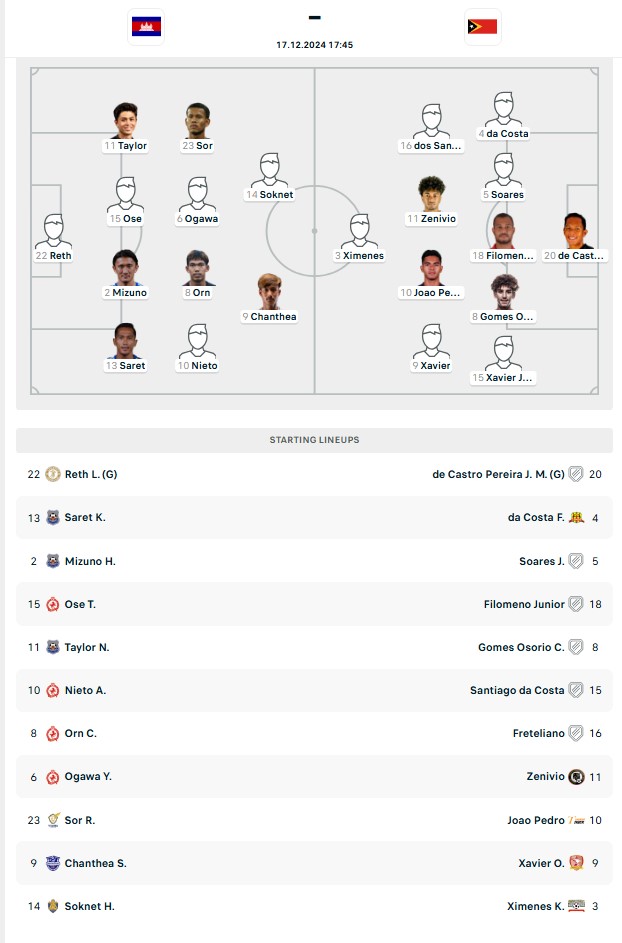Select Sor's player avatar number 23
This screenshot has width=622, height=943.
pos(198,120)
